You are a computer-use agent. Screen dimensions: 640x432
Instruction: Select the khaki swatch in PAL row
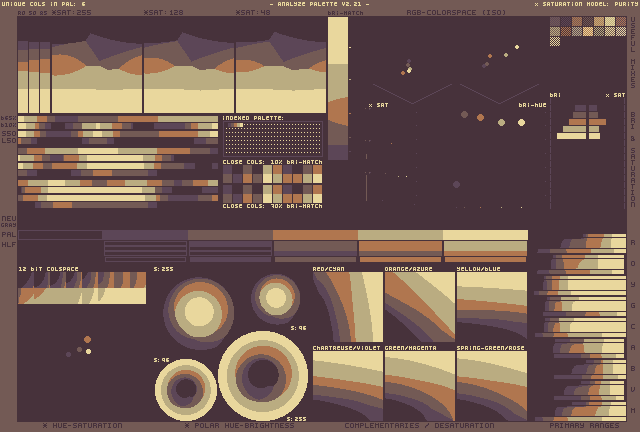tap(400, 235)
